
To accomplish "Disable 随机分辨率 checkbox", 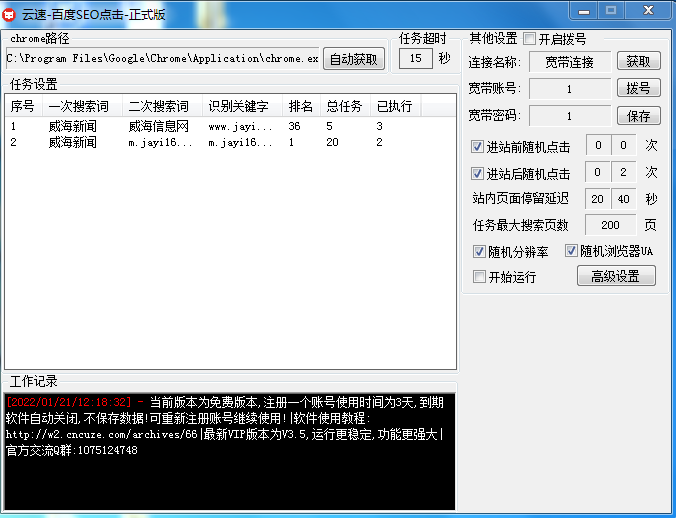I will click(479, 252).
